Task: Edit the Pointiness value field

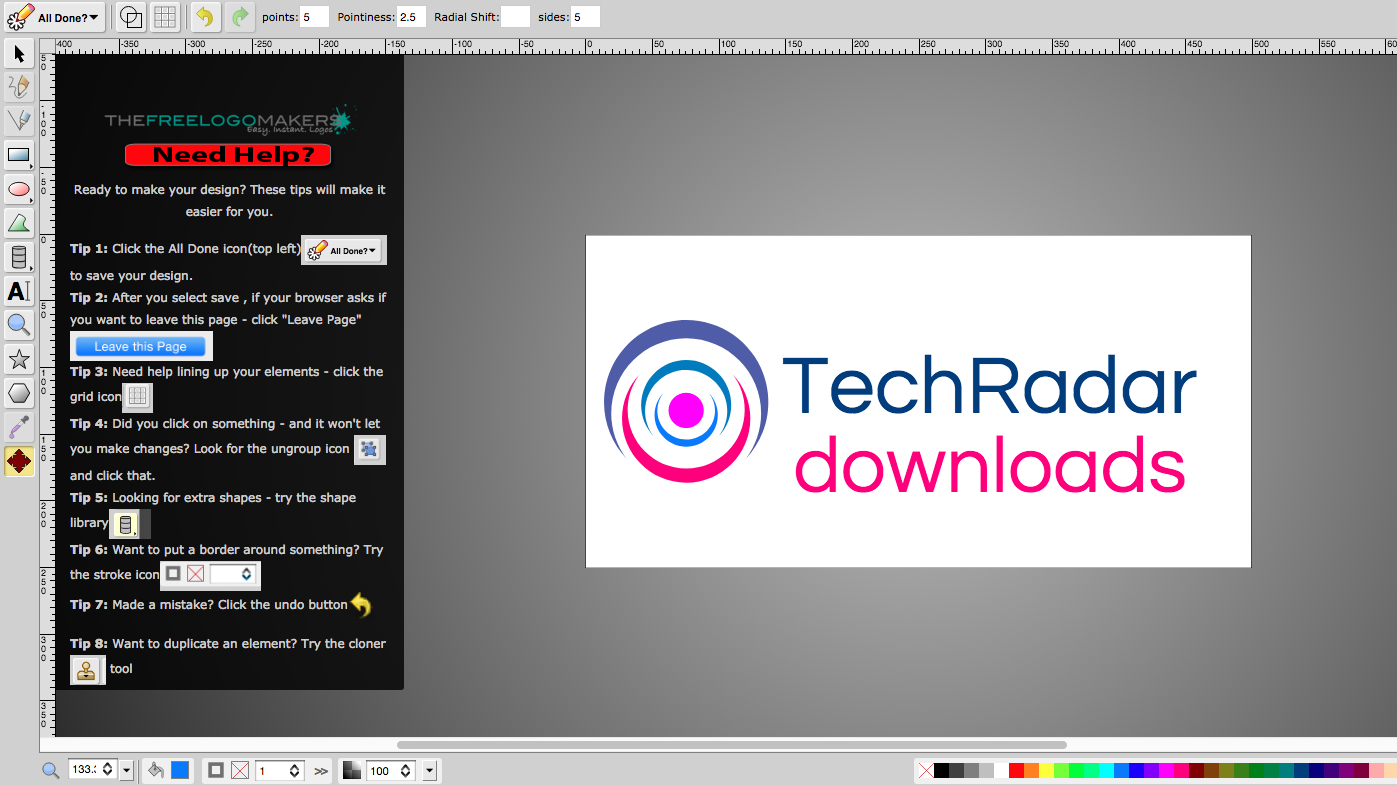Action: (411, 17)
